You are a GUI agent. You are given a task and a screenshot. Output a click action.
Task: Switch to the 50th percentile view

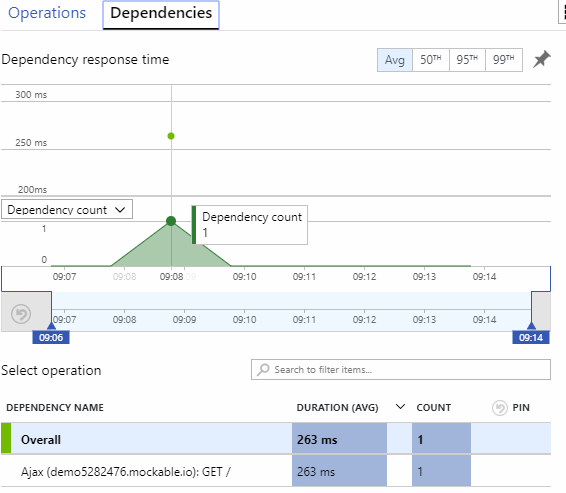431,60
